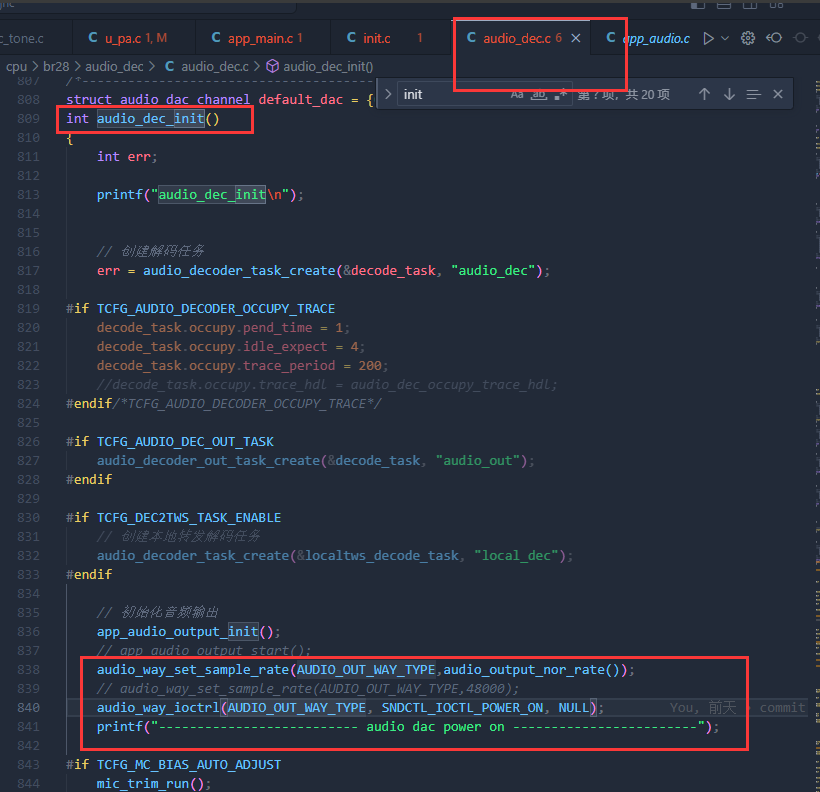The width and height of the screenshot is (820, 792).
Task: Click the git blame note 'You, 前天'
Action: click(x=703, y=708)
